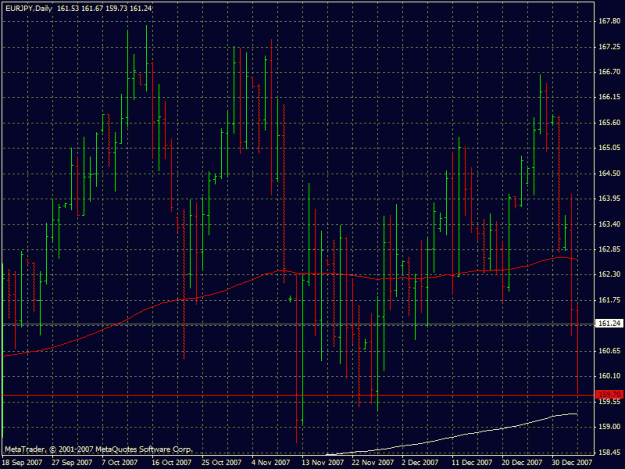The width and height of the screenshot is (625, 469).
Task: Click the 161.24 current price label
Action: [609, 324]
